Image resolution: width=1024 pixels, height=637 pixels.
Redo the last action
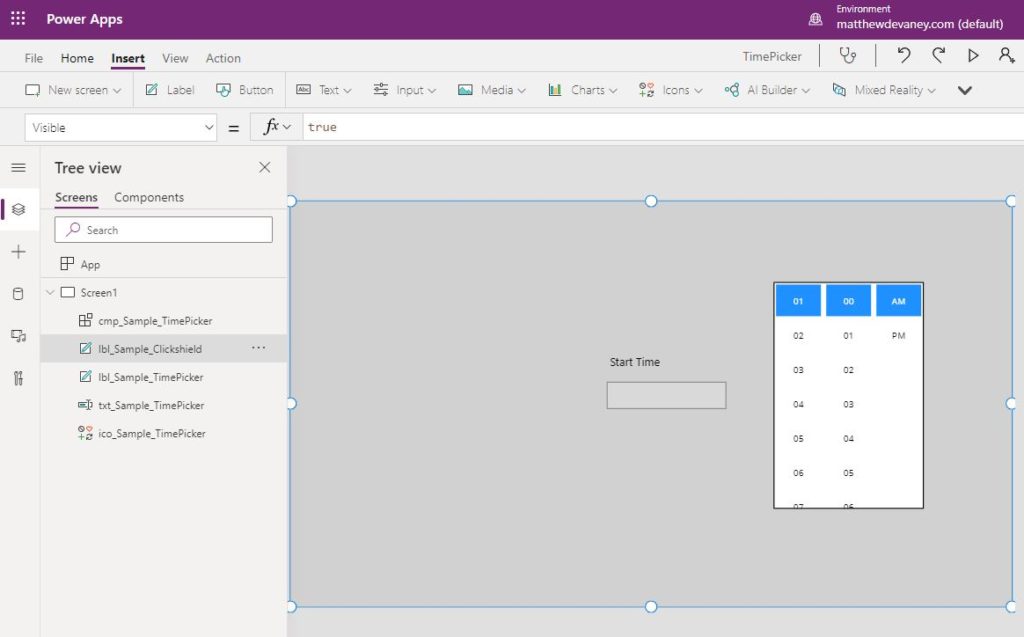[x=938, y=56]
